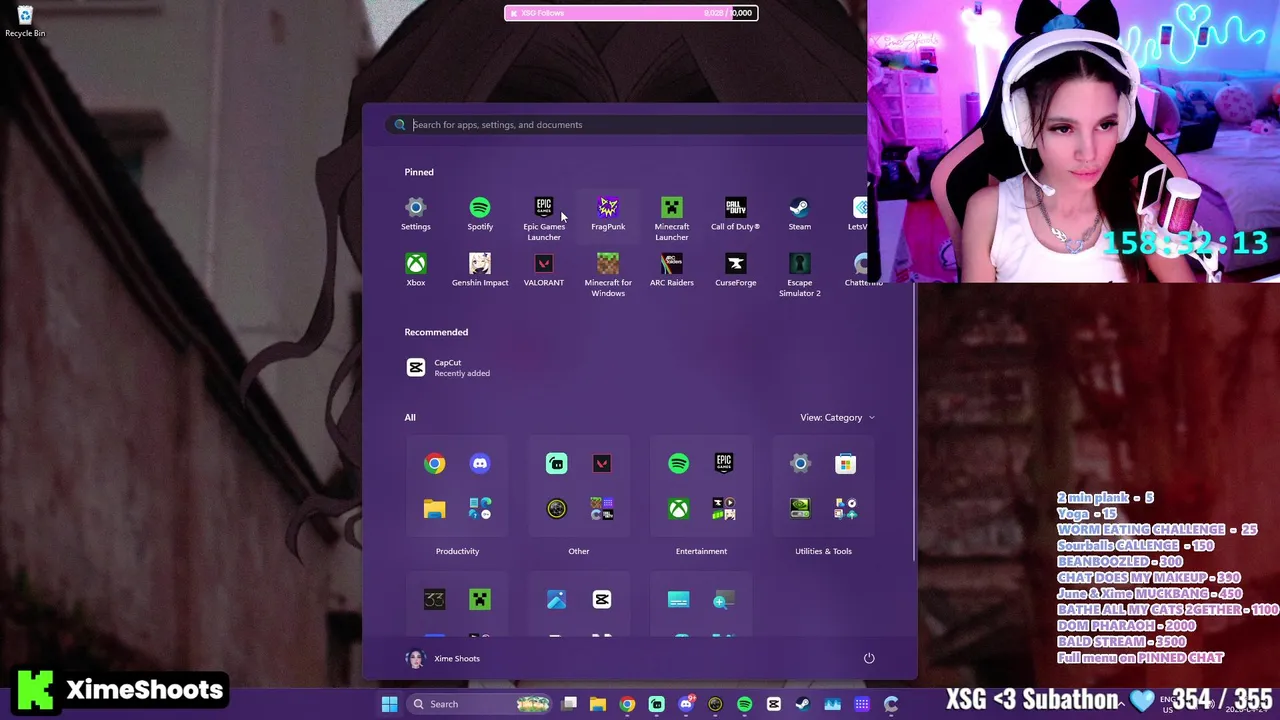Open Genshin Impact from pinned apps
This screenshot has height=720, width=1280.
coord(480,270)
